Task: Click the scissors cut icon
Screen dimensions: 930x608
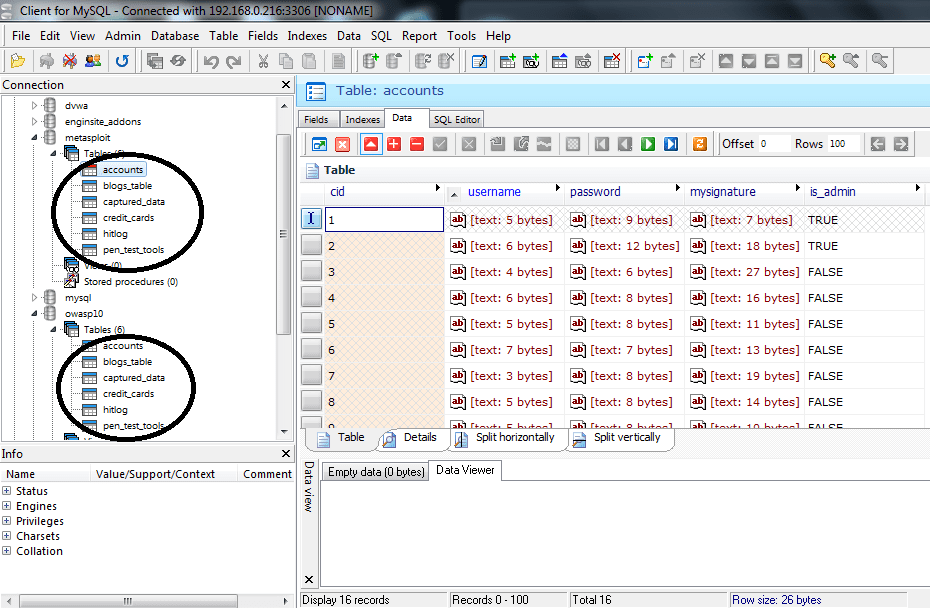Action: [x=262, y=61]
